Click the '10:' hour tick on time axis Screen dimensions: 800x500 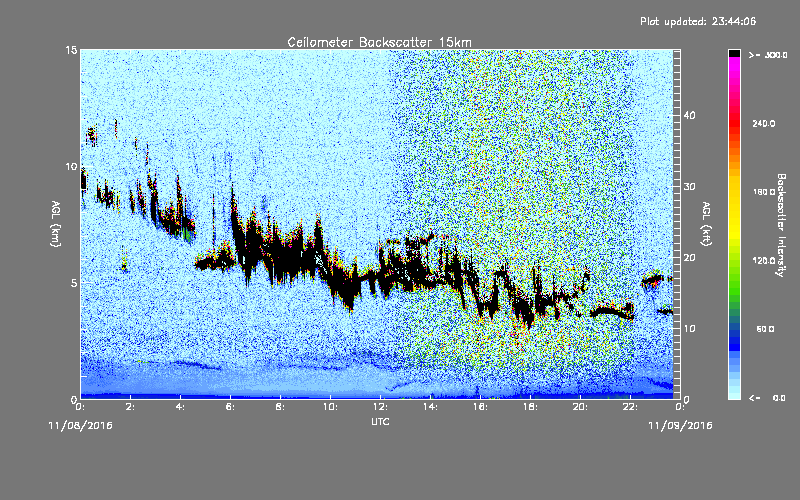(330, 407)
